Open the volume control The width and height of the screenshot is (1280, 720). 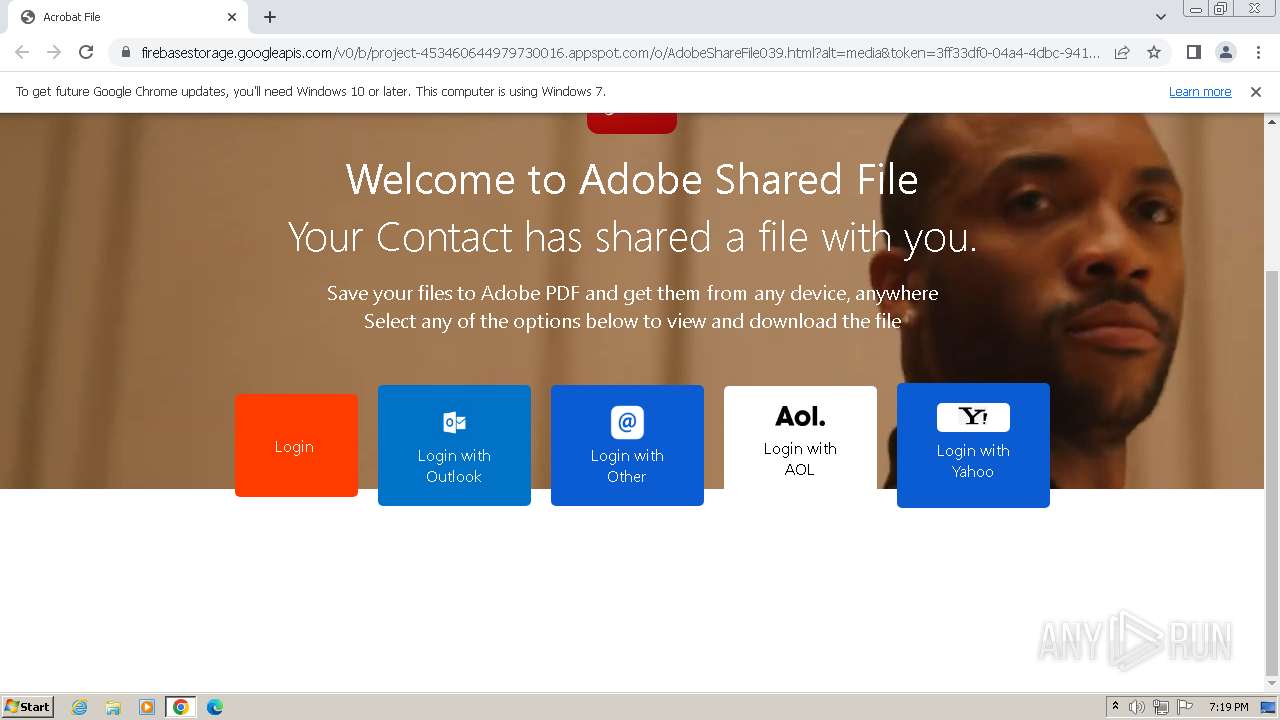pyautogui.click(x=1137, y=707)
